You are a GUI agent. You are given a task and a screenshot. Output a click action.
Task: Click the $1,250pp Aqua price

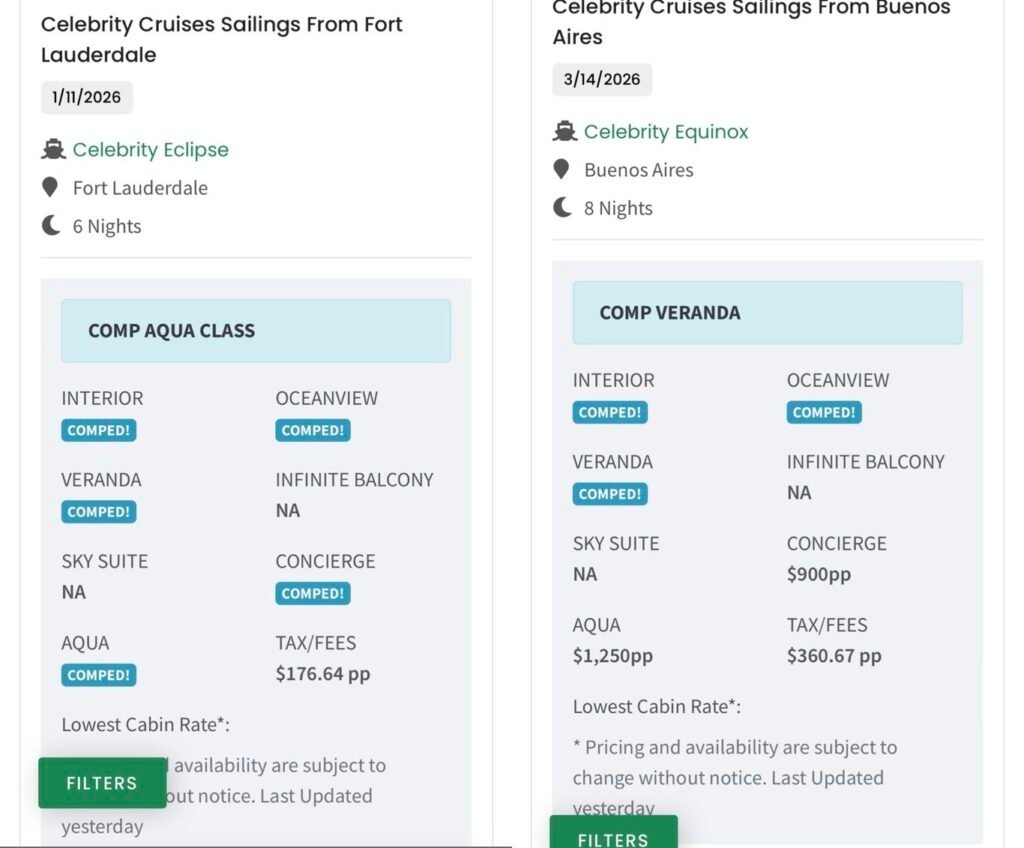coord(613,656)
